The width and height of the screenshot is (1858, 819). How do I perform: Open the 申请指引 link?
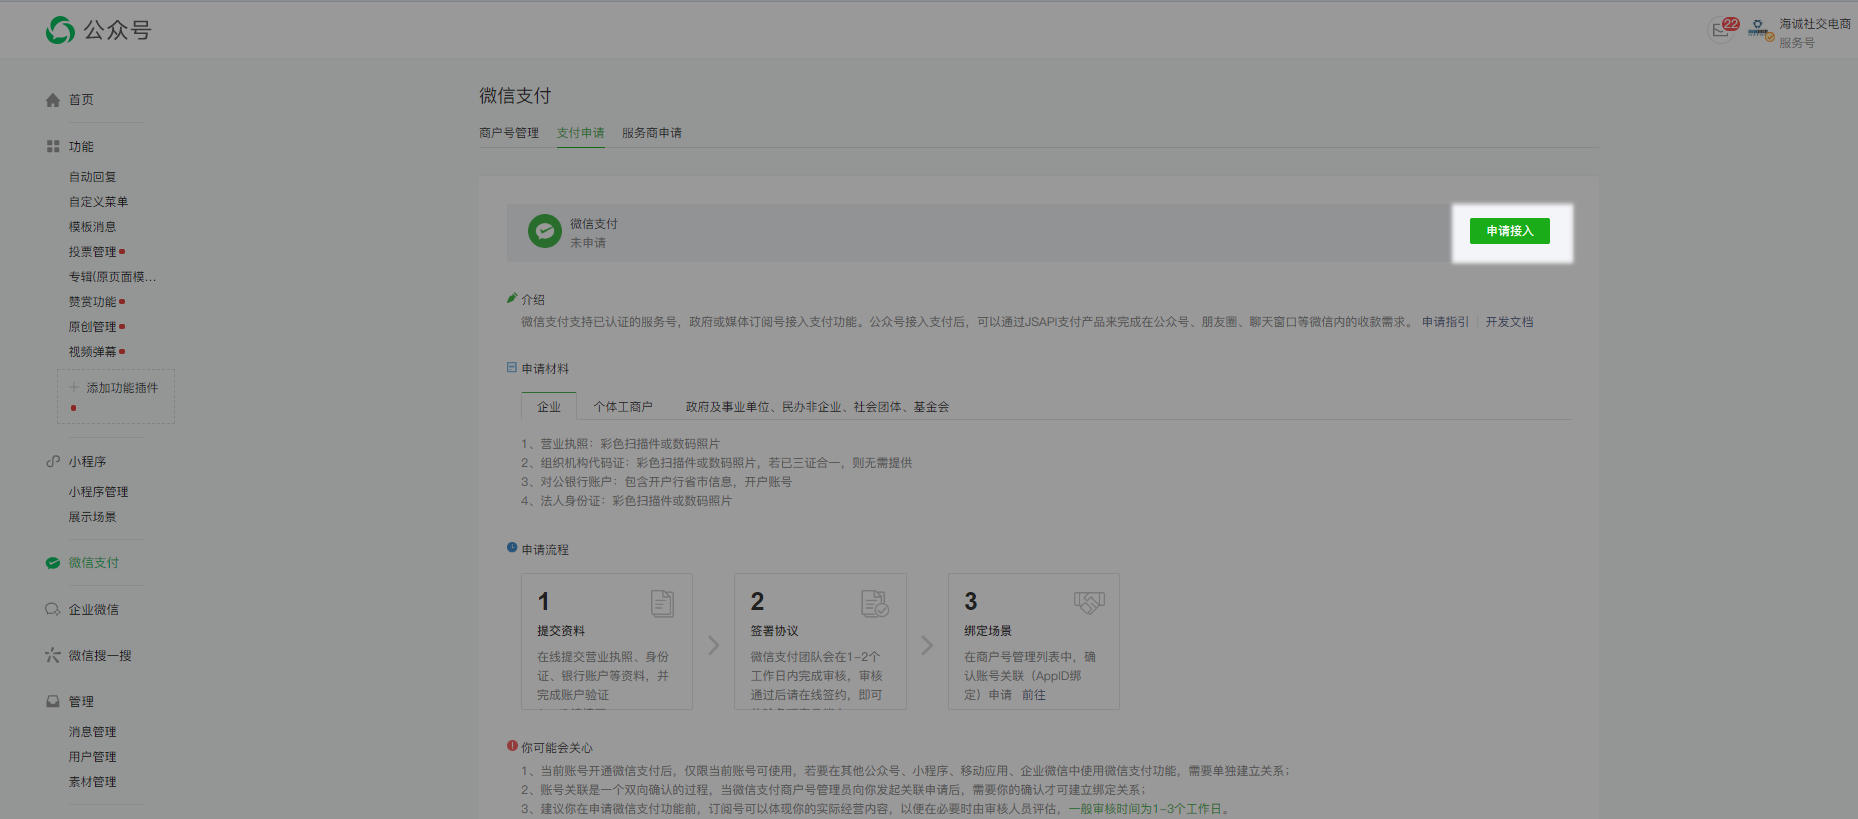1445,322
